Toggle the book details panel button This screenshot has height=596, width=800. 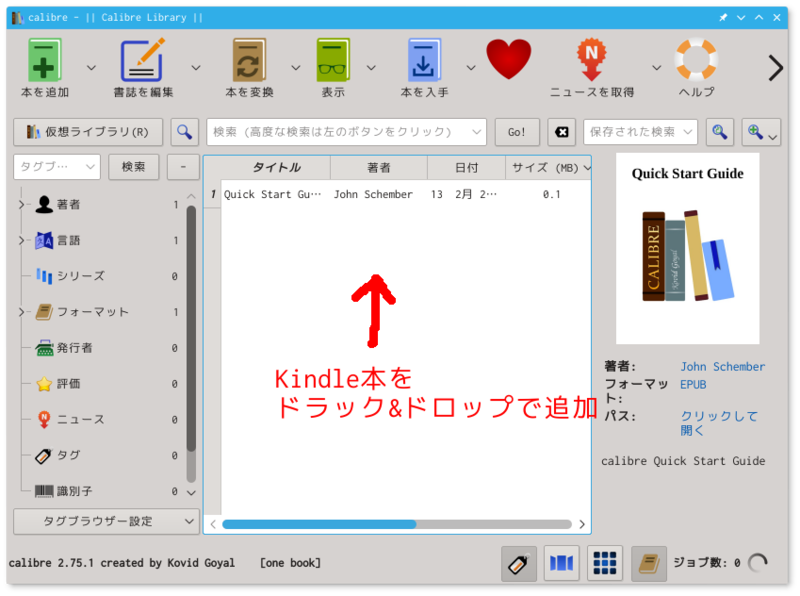(x=648, y=564)
